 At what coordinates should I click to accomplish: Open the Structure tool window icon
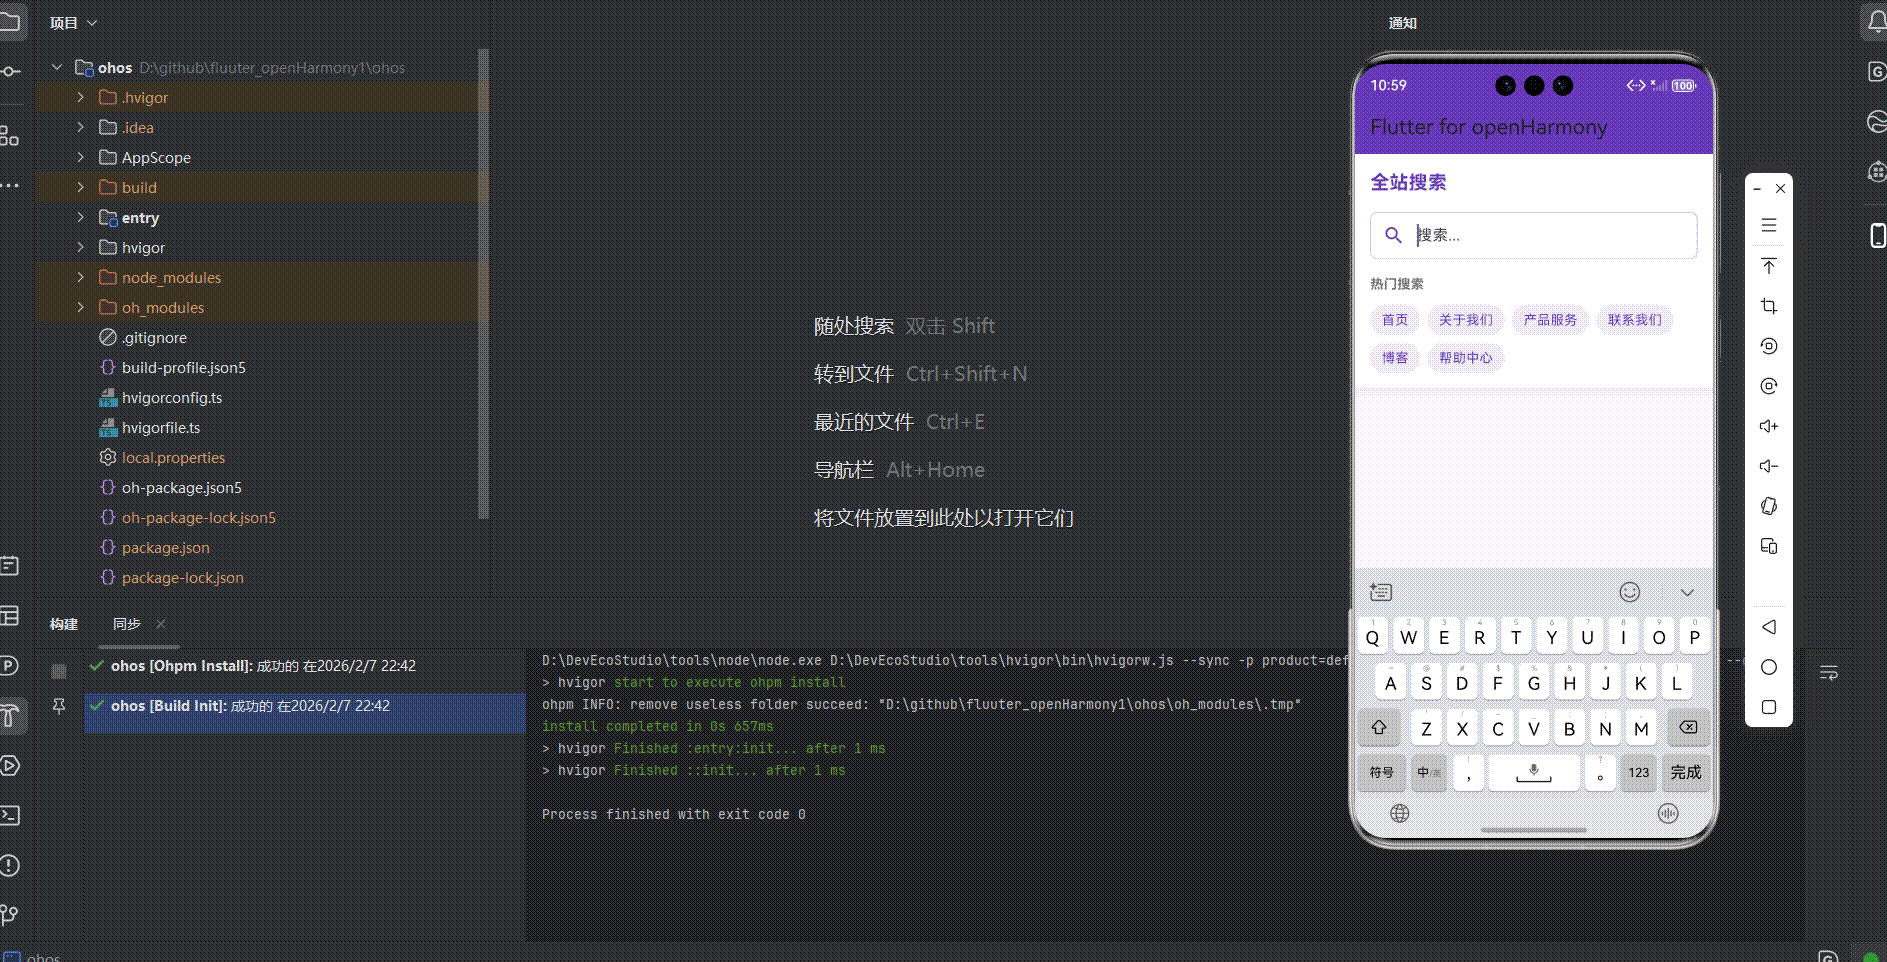9,135
